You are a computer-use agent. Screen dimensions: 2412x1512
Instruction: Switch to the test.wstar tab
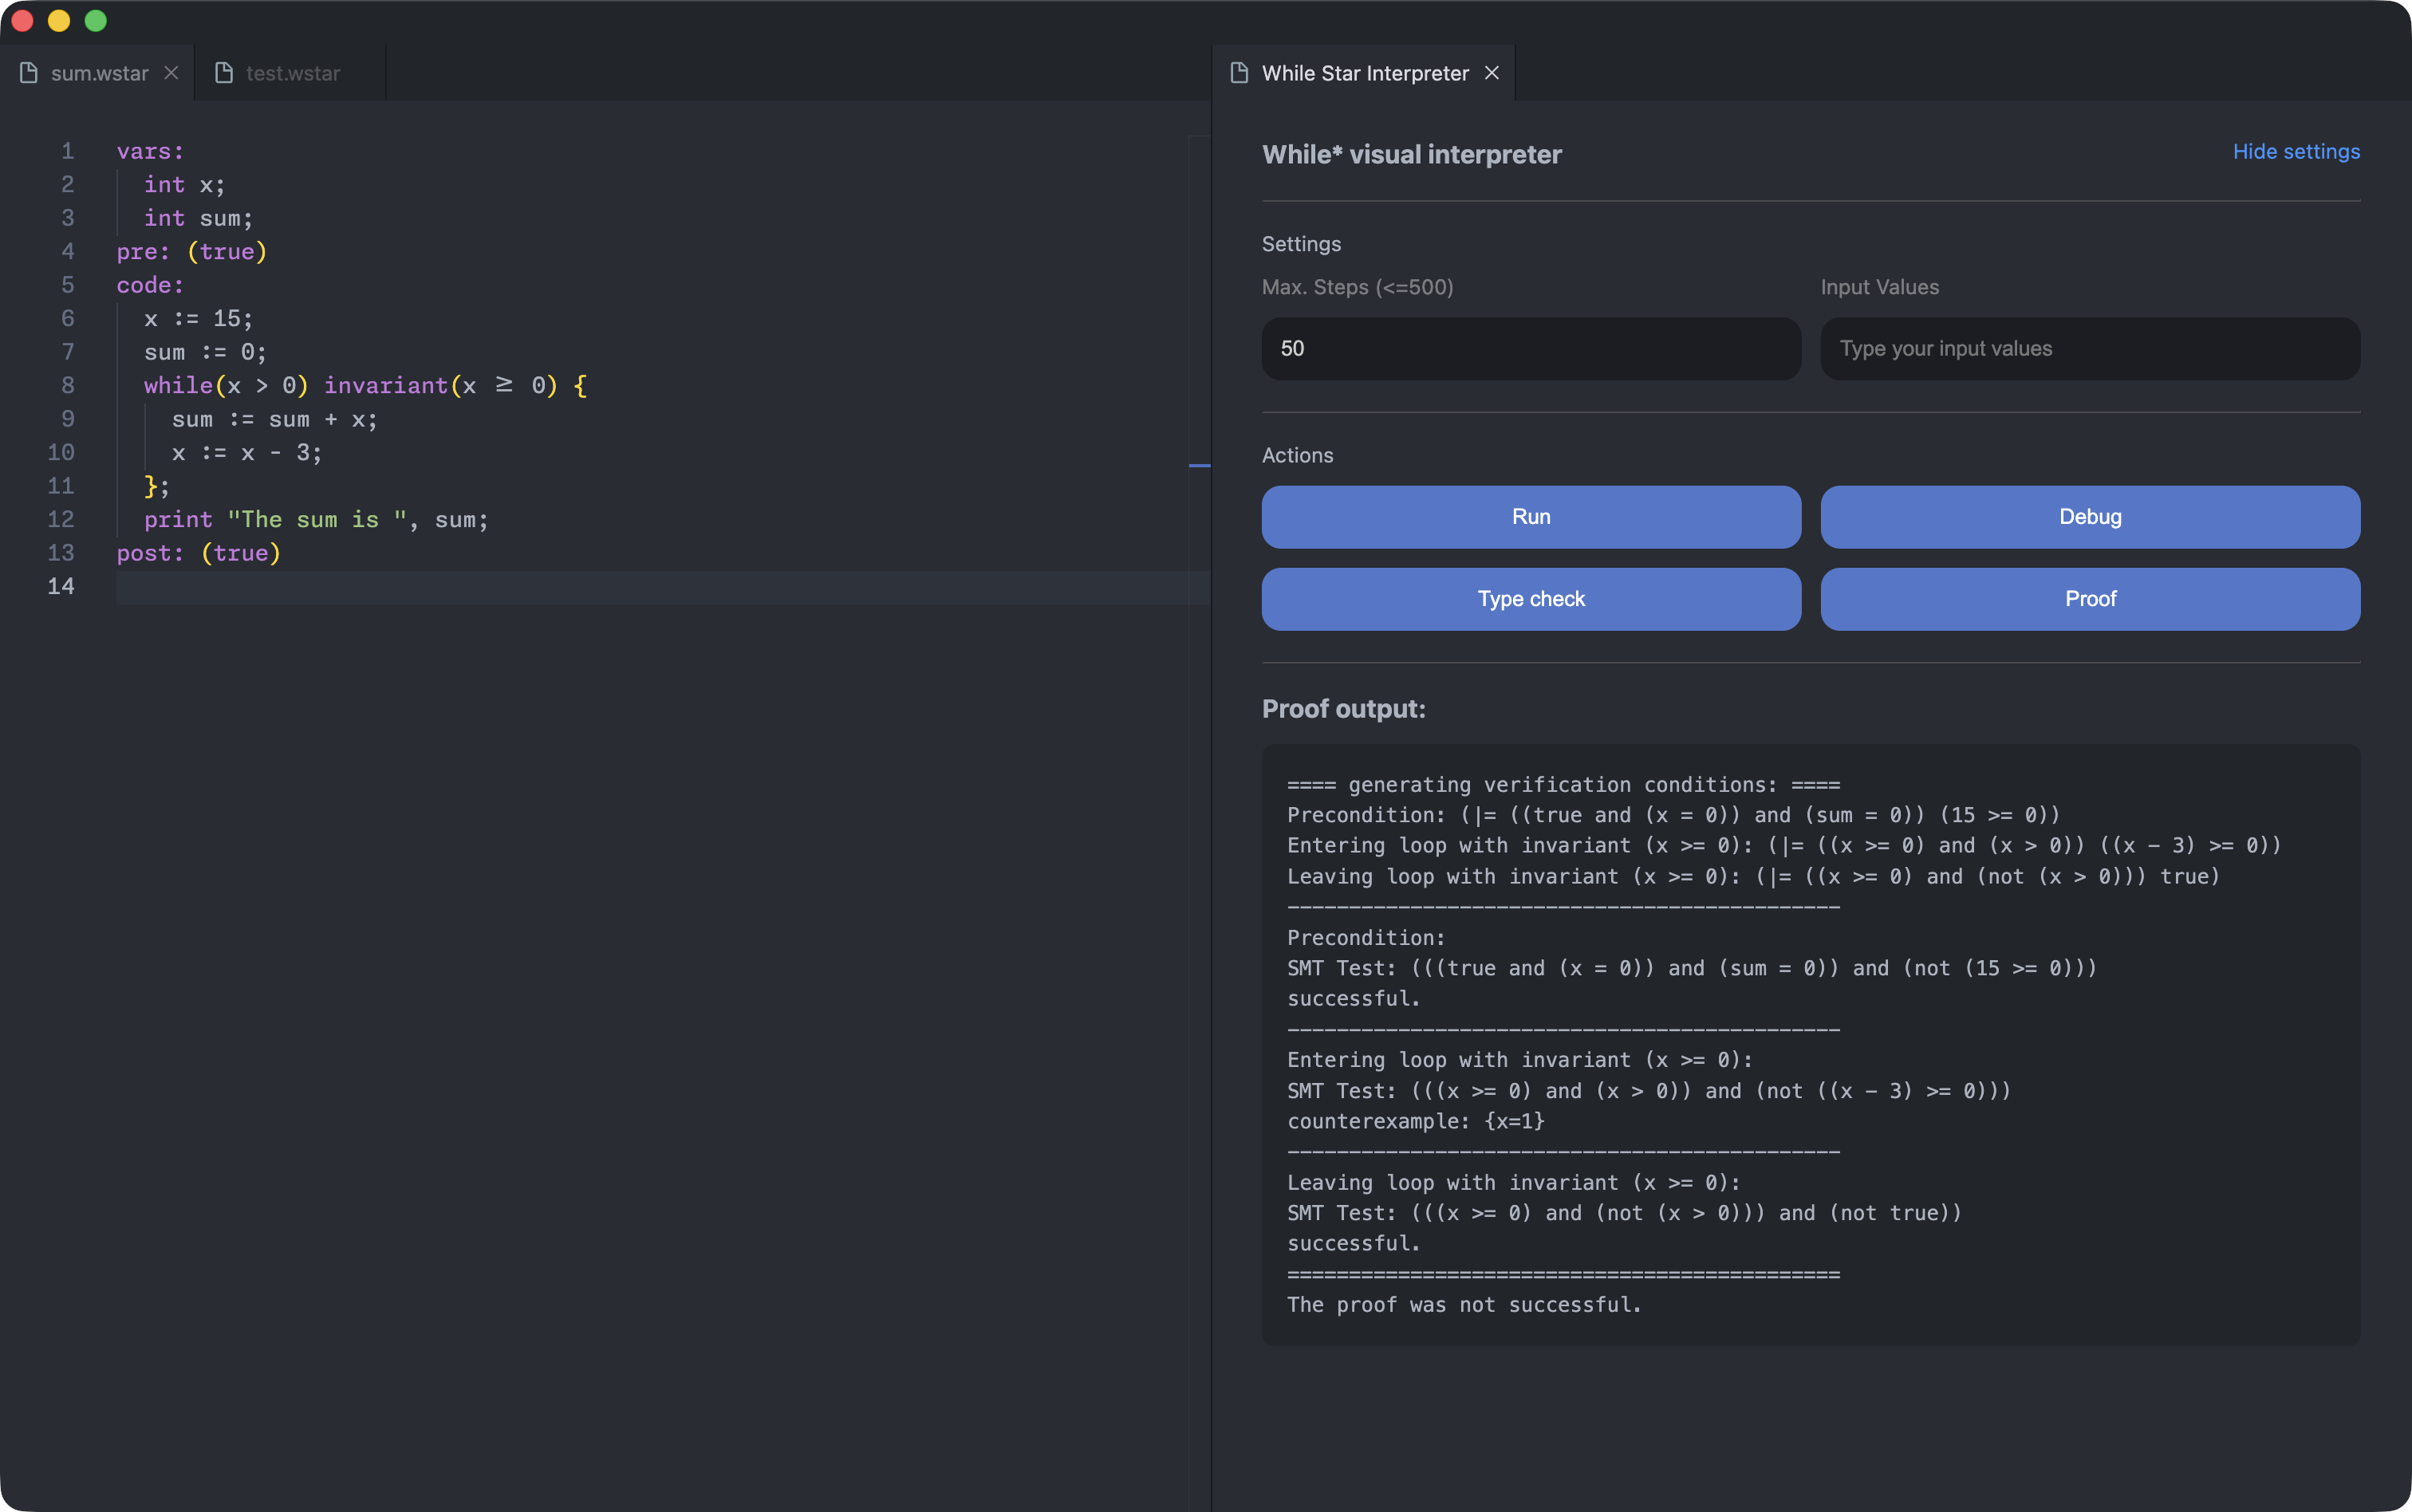(292, 73)
